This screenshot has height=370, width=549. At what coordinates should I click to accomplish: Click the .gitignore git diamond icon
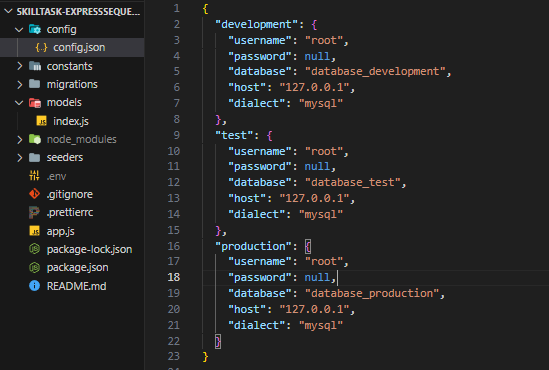tap(34, 194)
